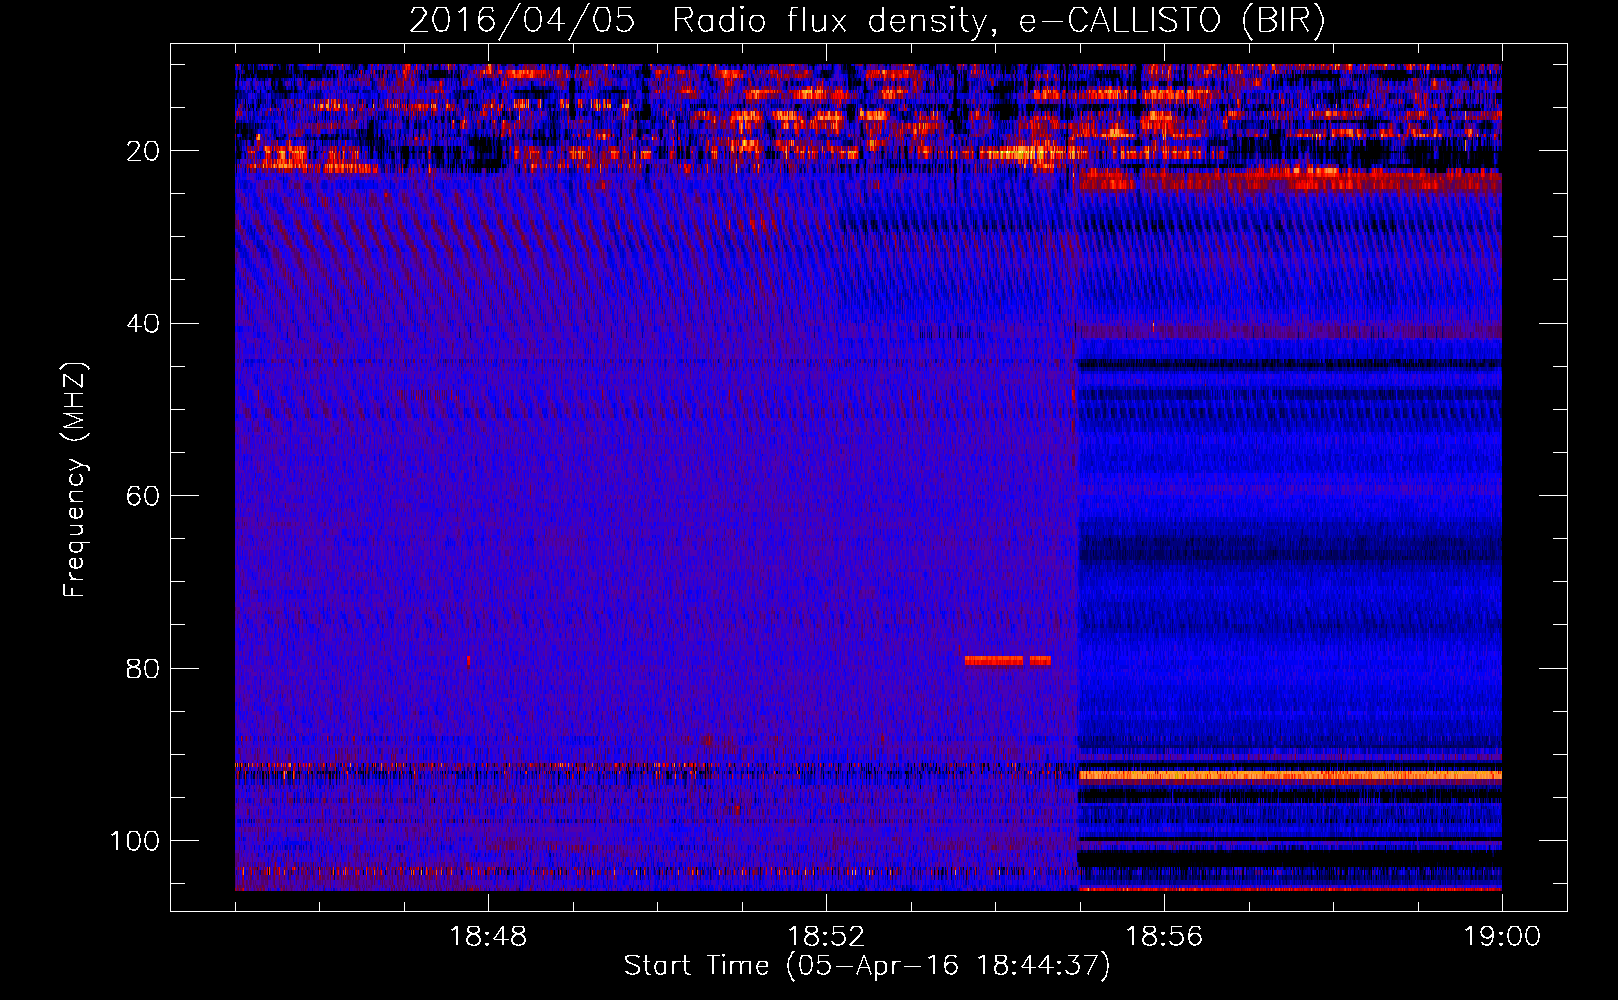Click the 100 MHz frequency tick label
Viewport: 1618px width, 1000px height.
pyautogui.click(x=135, y=841)
